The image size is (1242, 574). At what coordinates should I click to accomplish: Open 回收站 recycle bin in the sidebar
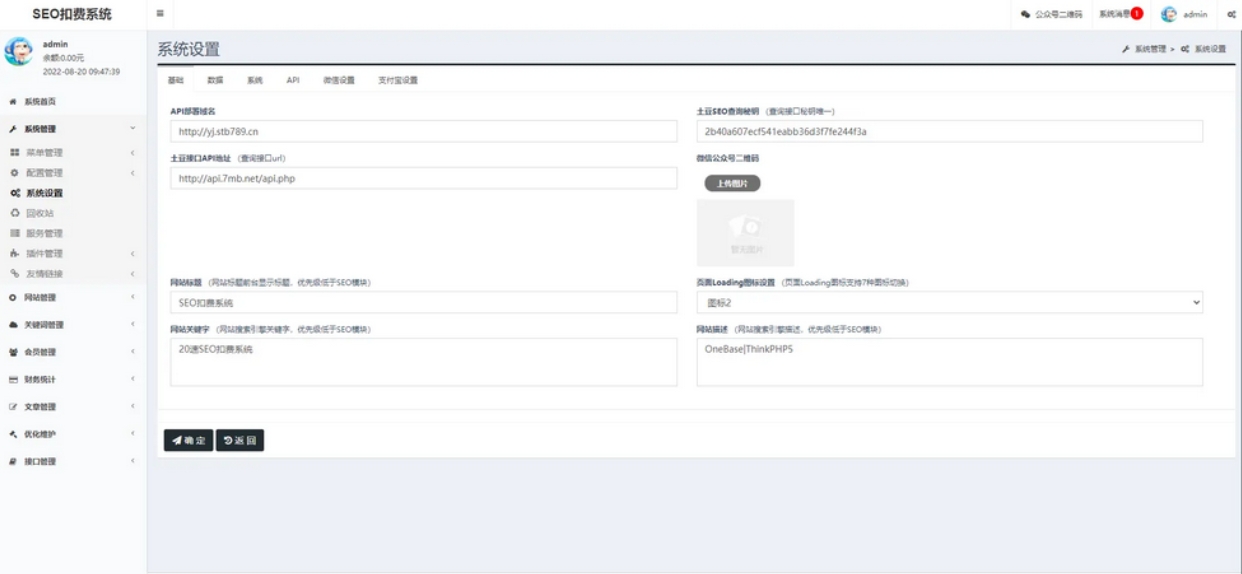tap(40, 213)
